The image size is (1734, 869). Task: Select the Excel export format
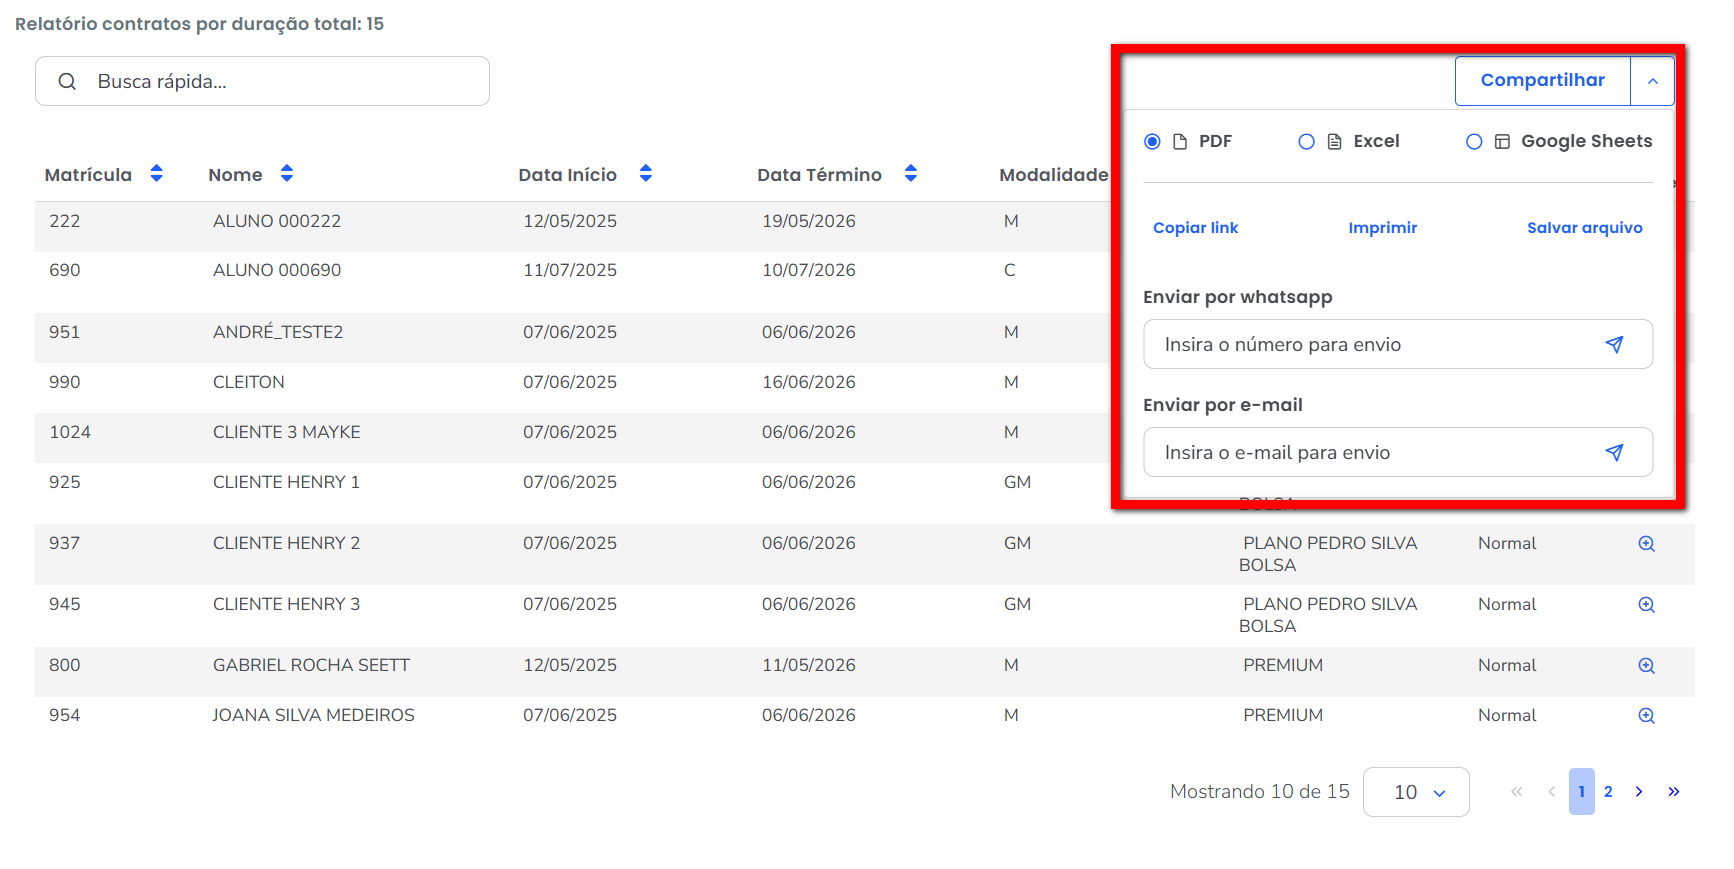pos(1306,142)
